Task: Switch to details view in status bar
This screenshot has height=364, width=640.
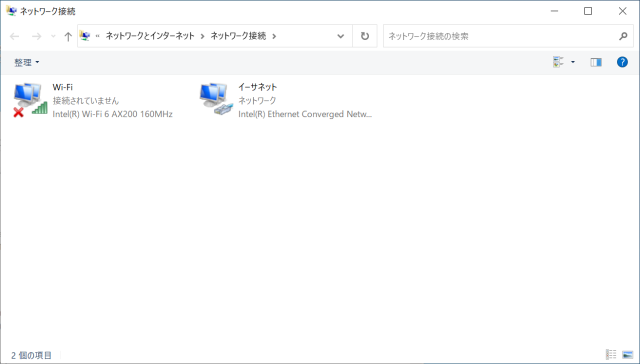Action: (611, 354)
